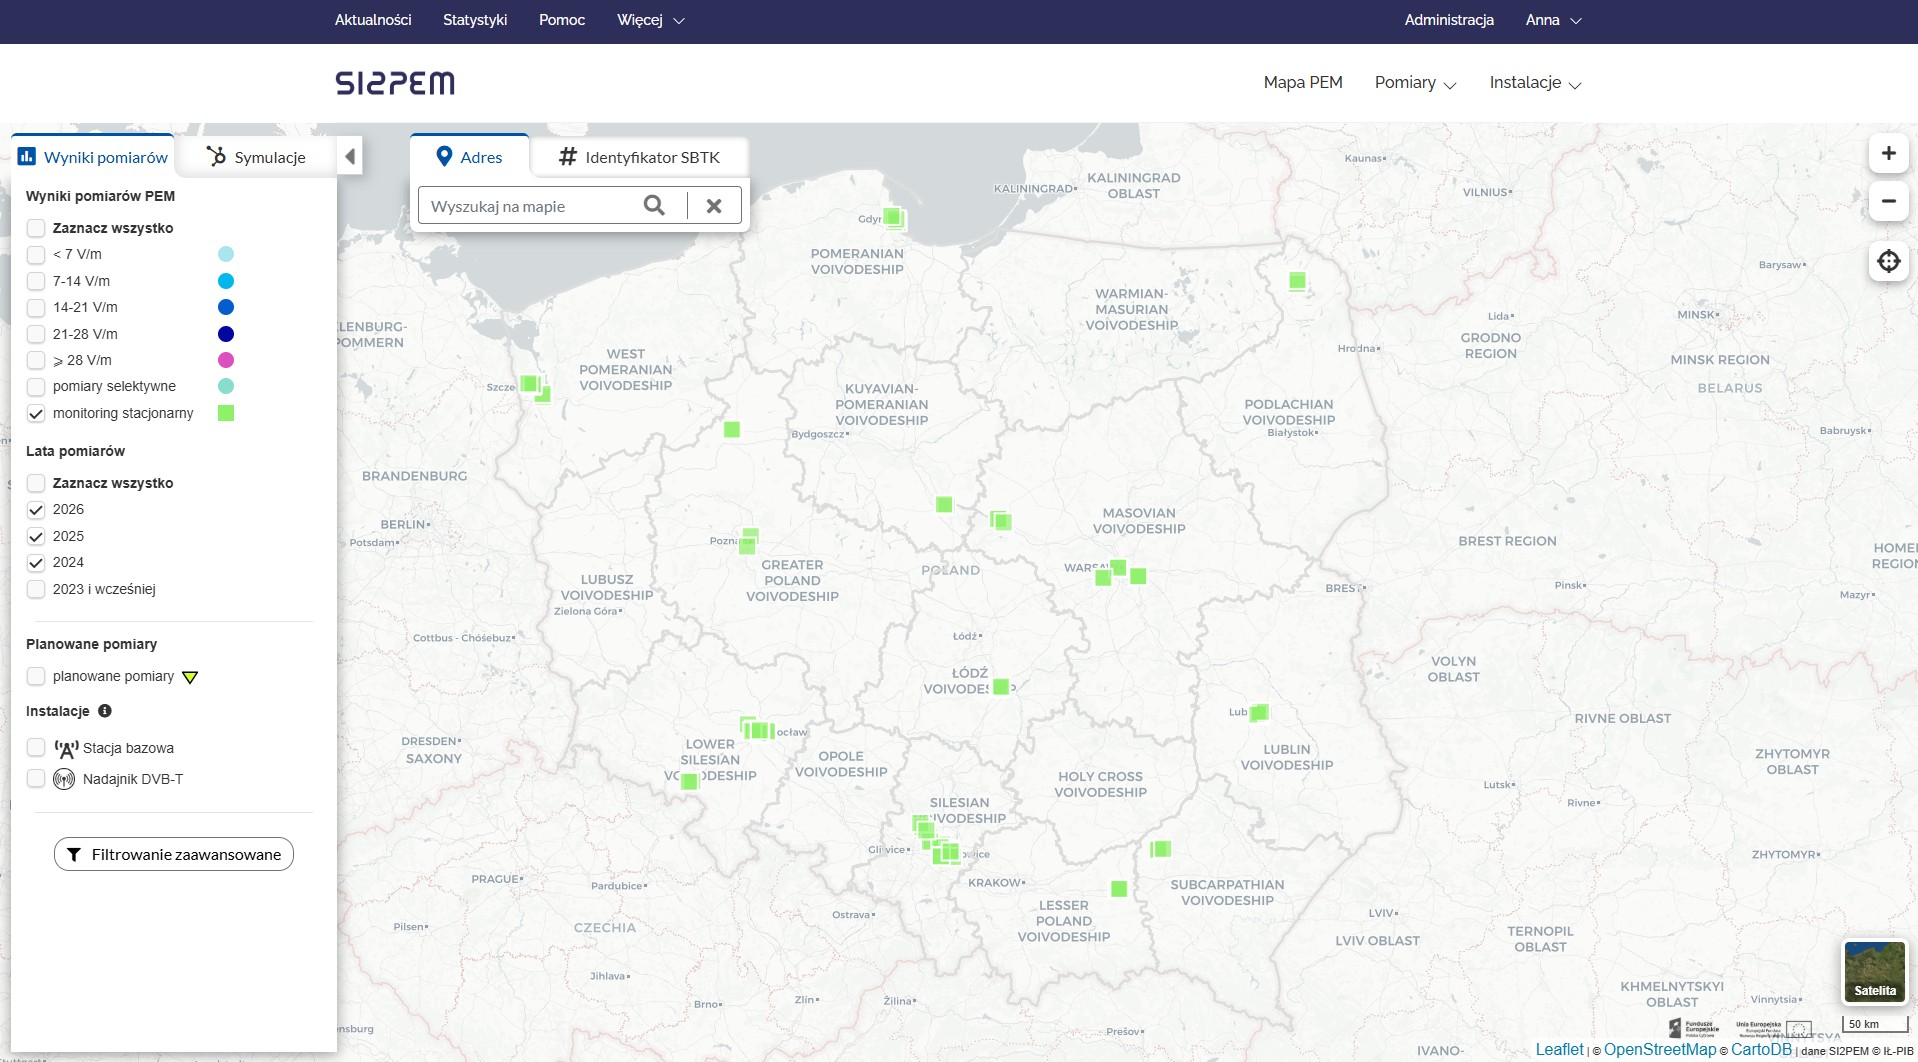
Task: Enable the 21-28 V/m checkbox
Action: click(x=36, y=334)
